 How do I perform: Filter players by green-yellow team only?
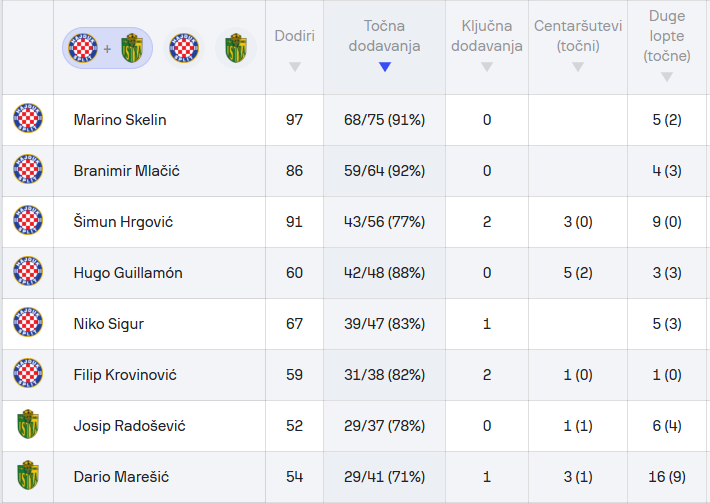point(235,48)
